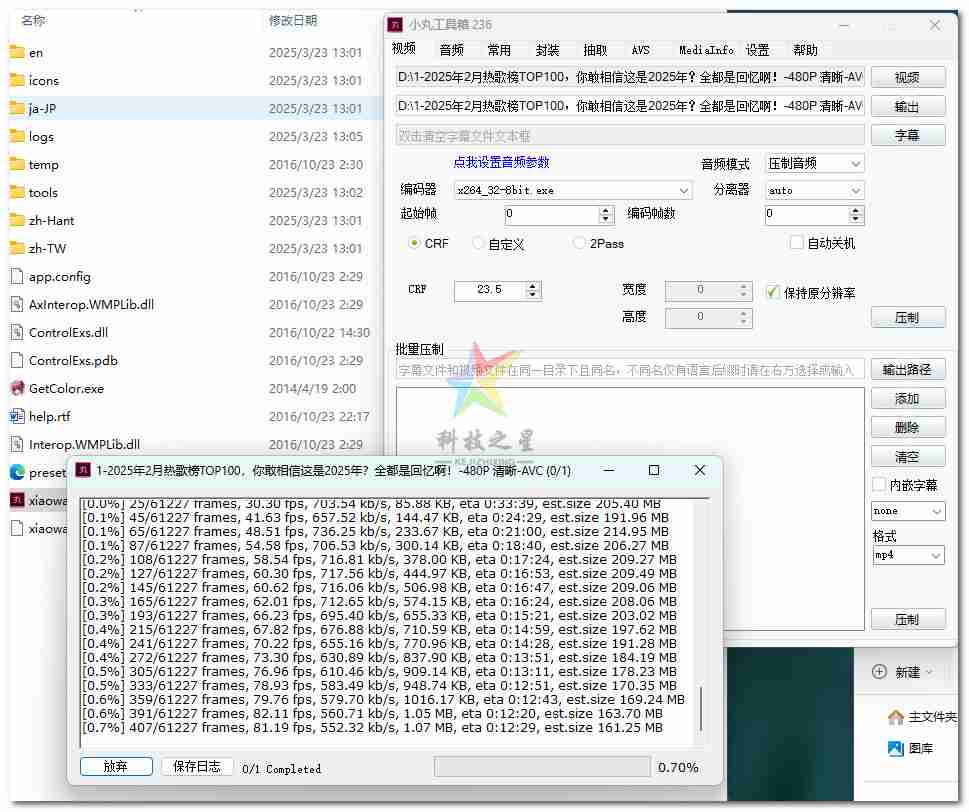Click the encoding progress bar
Image resolution: width=969 pixels, height=812 pixels.
pyautogui.click(x=541, y=767)
